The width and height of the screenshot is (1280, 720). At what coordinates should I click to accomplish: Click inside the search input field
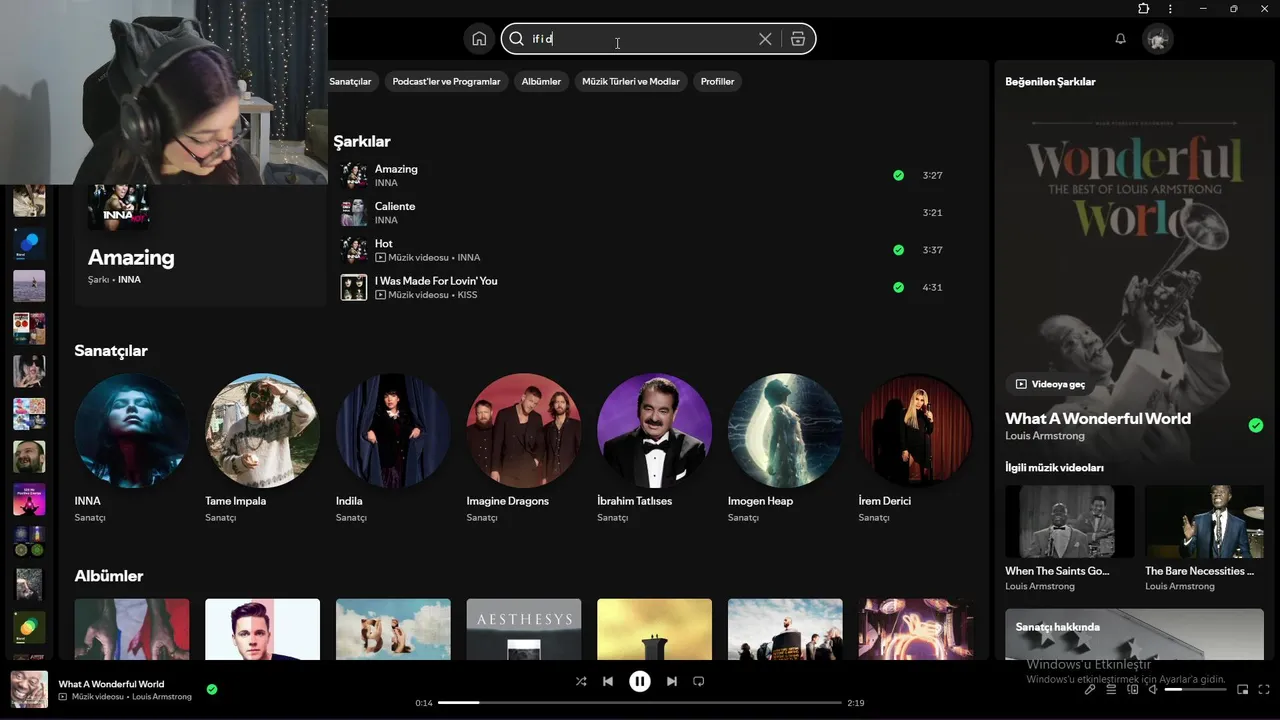coord(640,39)
